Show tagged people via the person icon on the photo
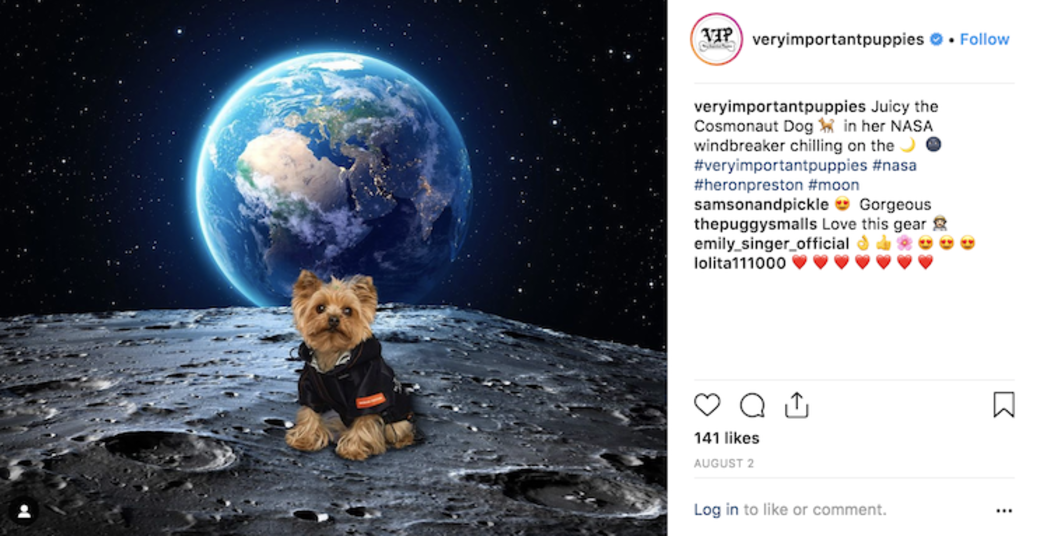 25,511
